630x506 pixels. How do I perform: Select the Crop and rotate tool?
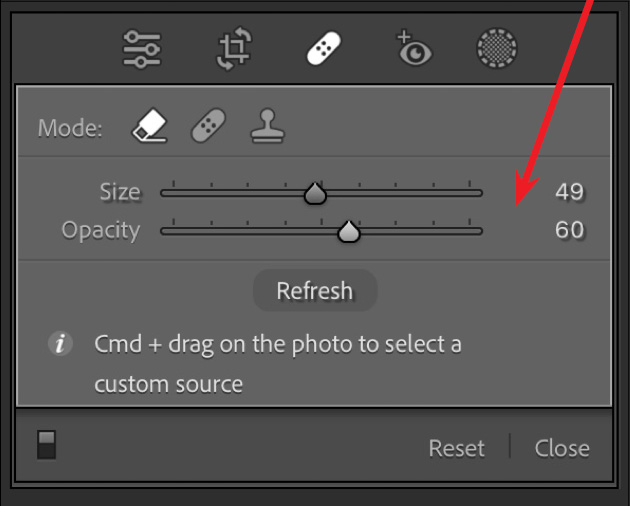(x=233, y=48)
